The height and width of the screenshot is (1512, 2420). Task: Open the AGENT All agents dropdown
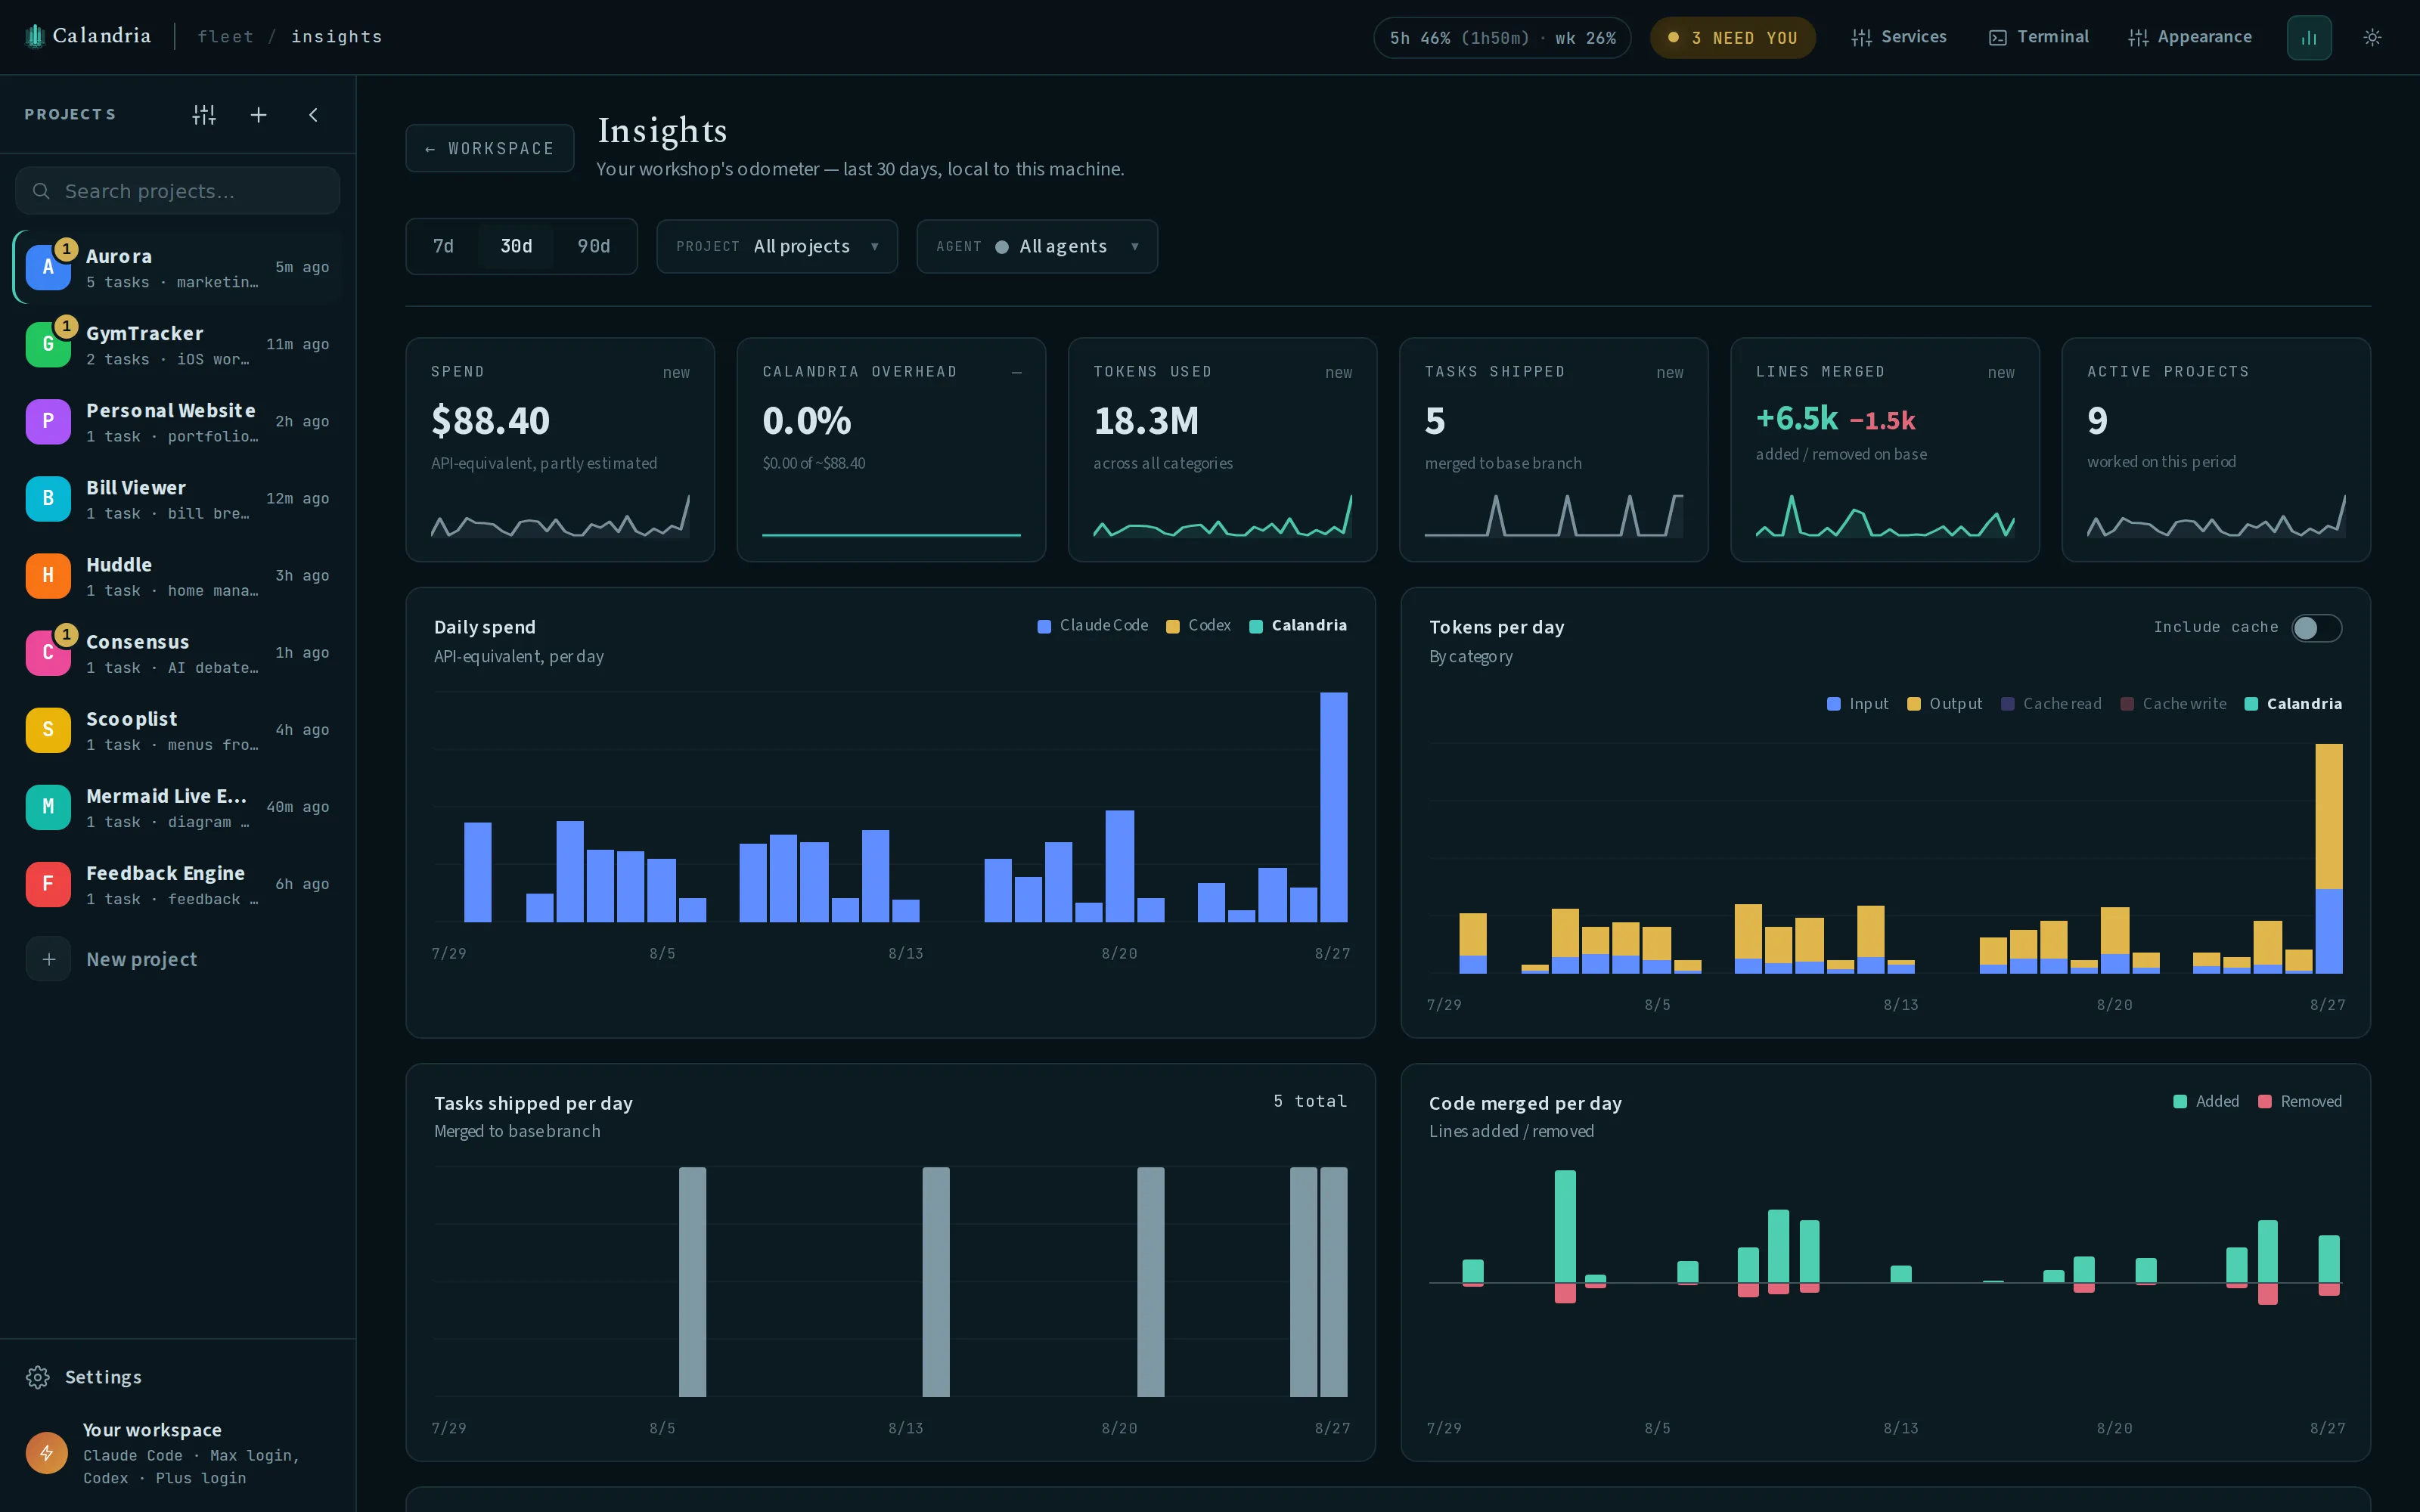[1037, 246]
